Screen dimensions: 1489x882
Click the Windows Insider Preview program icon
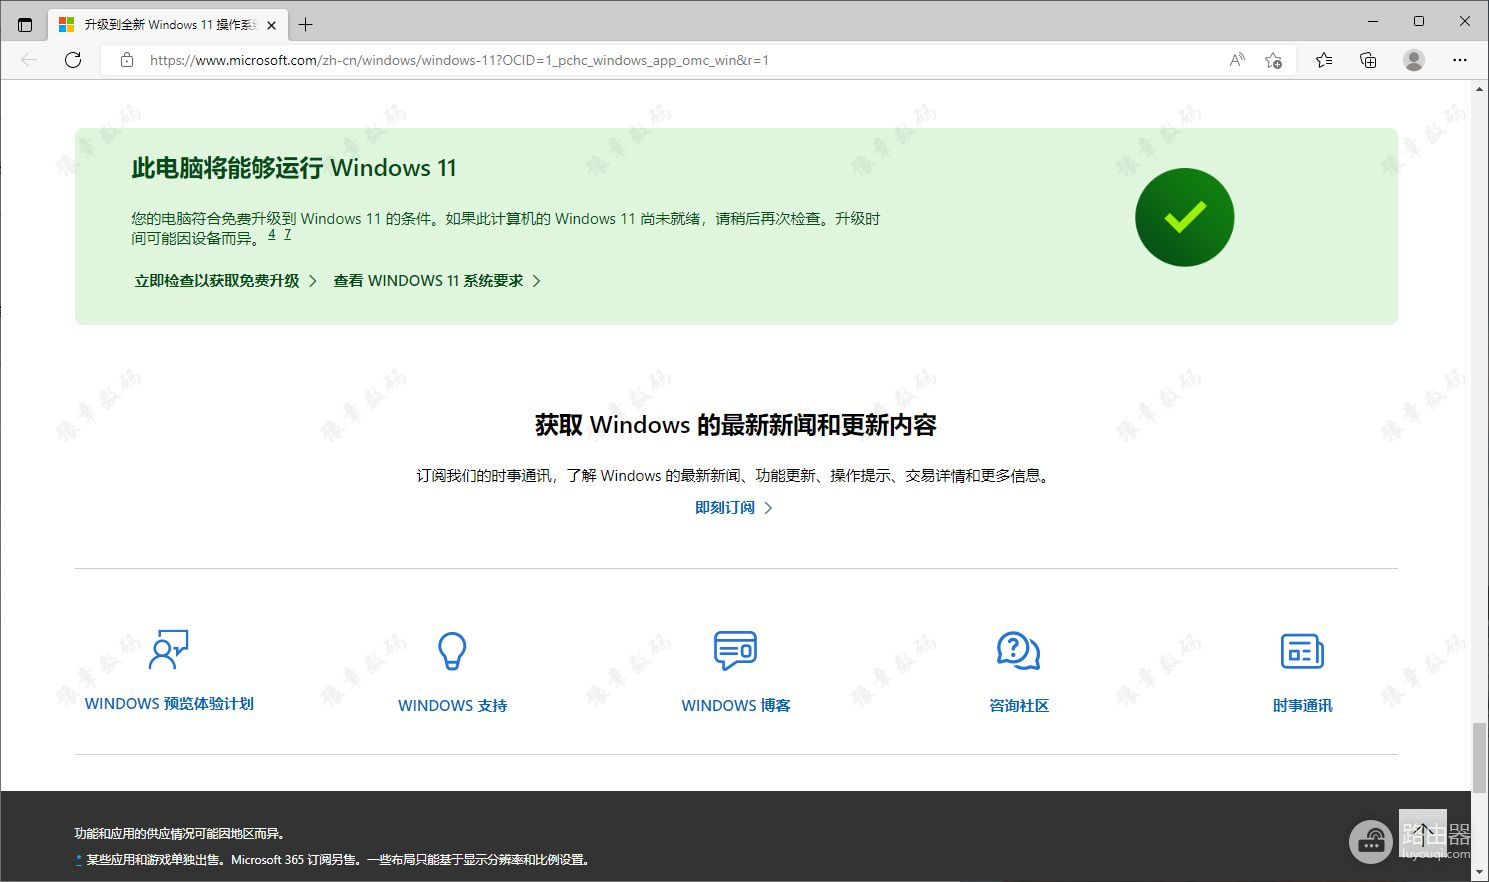[x=169, y=650]
